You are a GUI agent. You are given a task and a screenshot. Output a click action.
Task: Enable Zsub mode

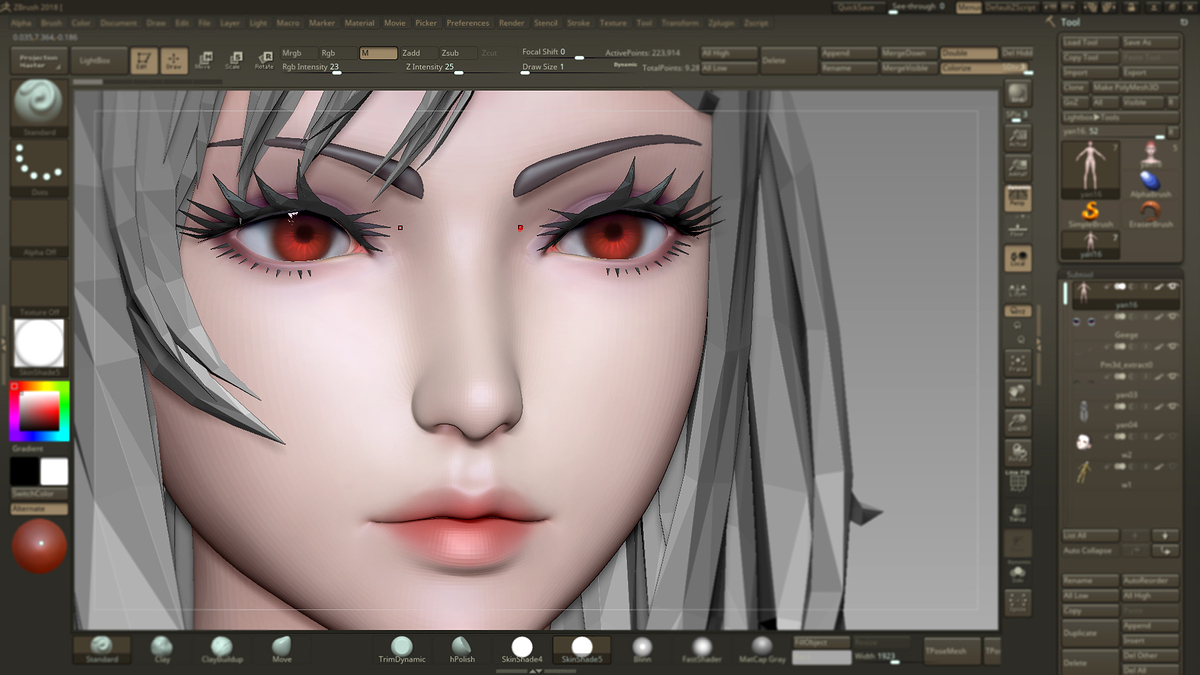tap(456, 53)
